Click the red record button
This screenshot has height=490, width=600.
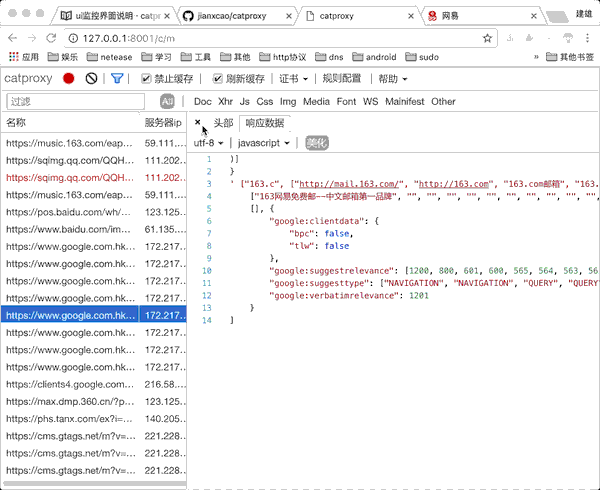tap(69, 78)
